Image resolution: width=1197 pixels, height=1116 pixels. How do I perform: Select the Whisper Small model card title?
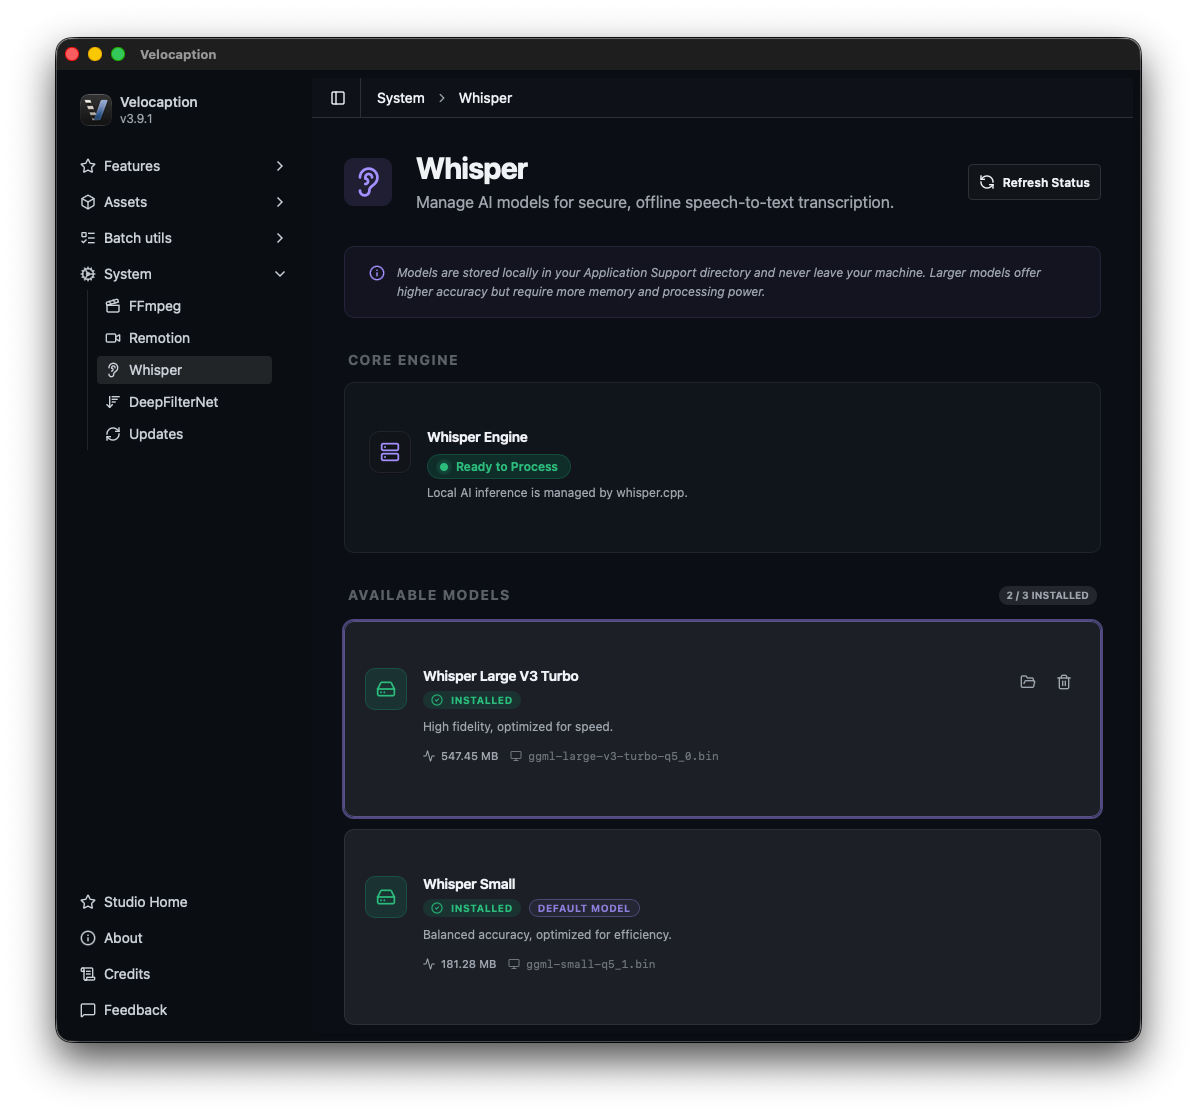(469, 884)
